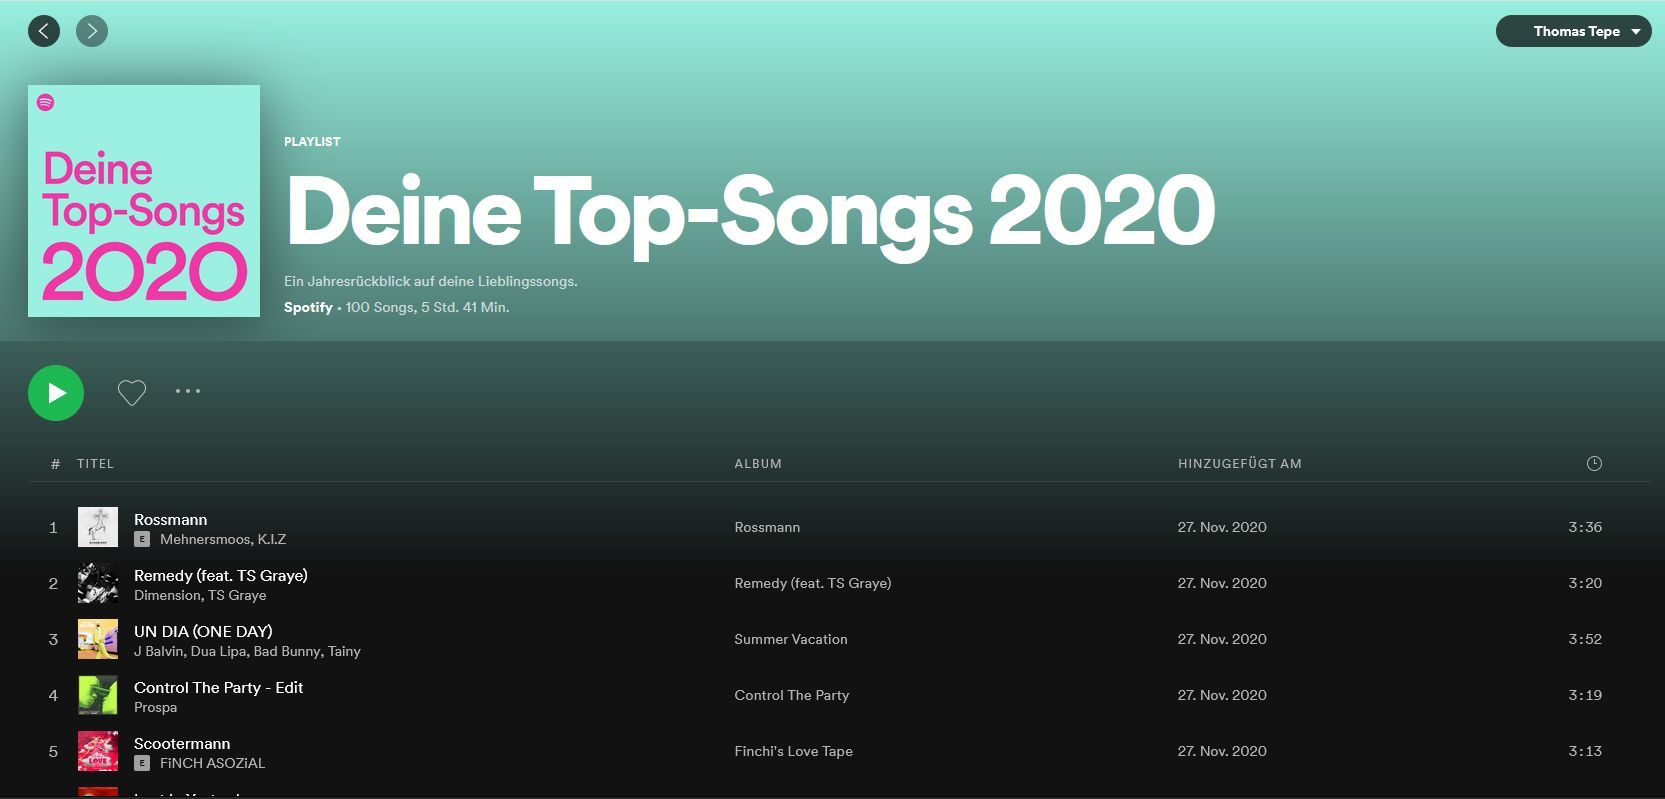The width and height of the screenshot is (1665, 799).
Task: Open the three-dots more options menu
Action: (x=188, y=391)
